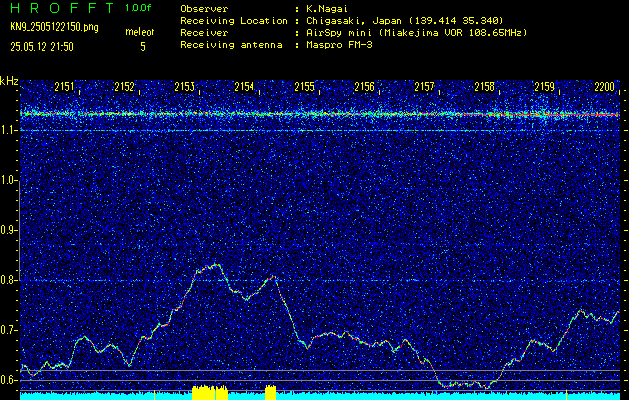Click the 2151 time marker
The image size is (629, 400).
(64, 87)
